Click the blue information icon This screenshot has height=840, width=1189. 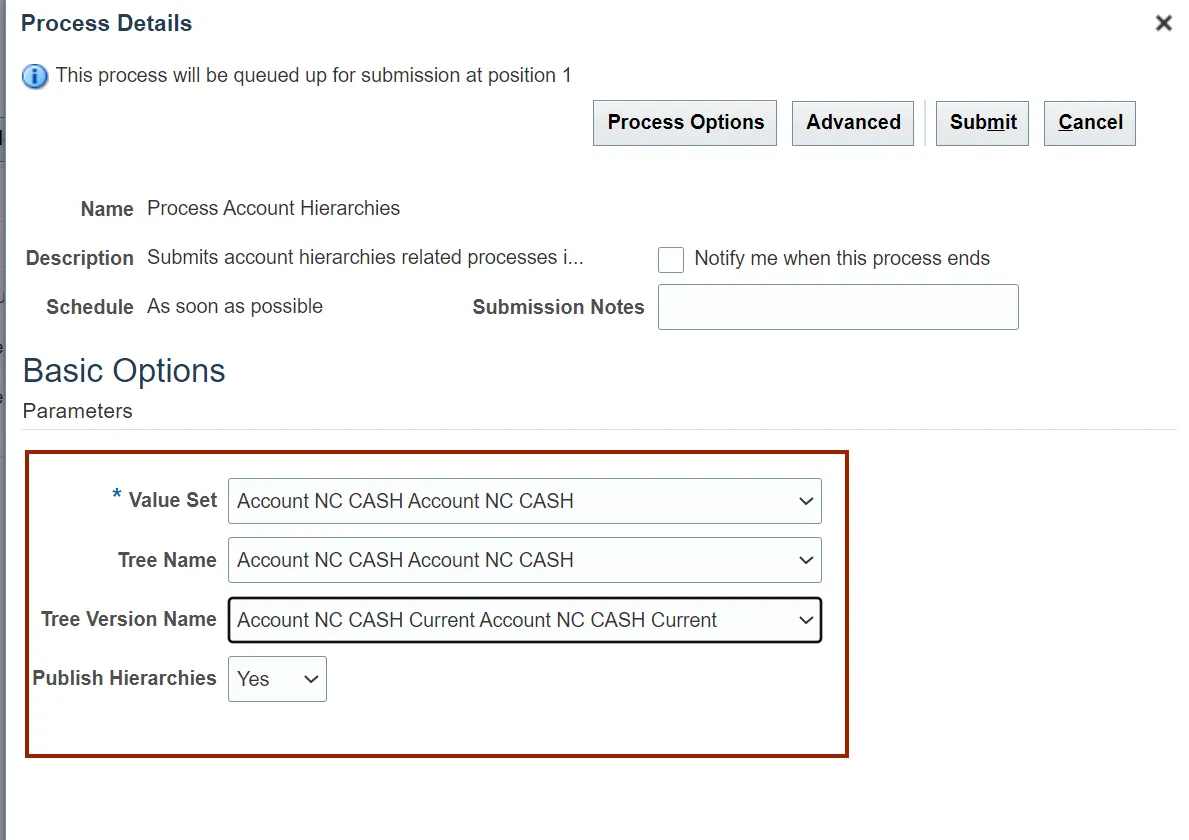coord(35,76)
